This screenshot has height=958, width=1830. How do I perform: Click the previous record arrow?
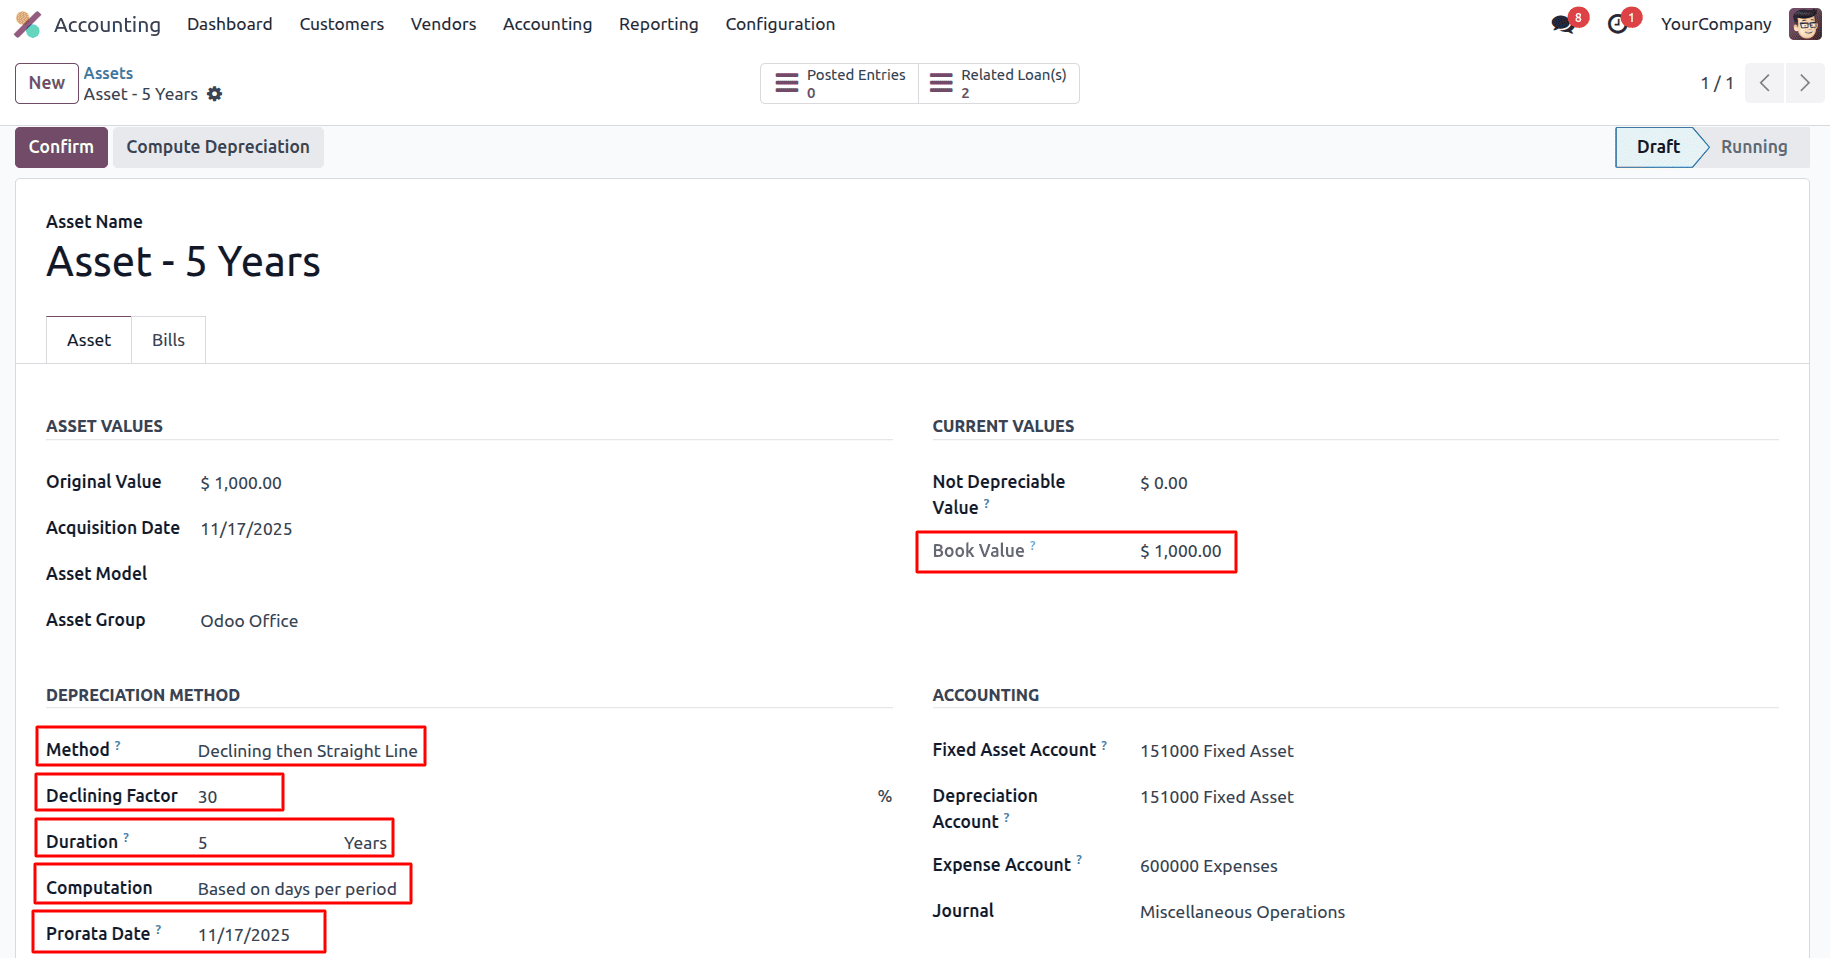(x=1764, y=83)
